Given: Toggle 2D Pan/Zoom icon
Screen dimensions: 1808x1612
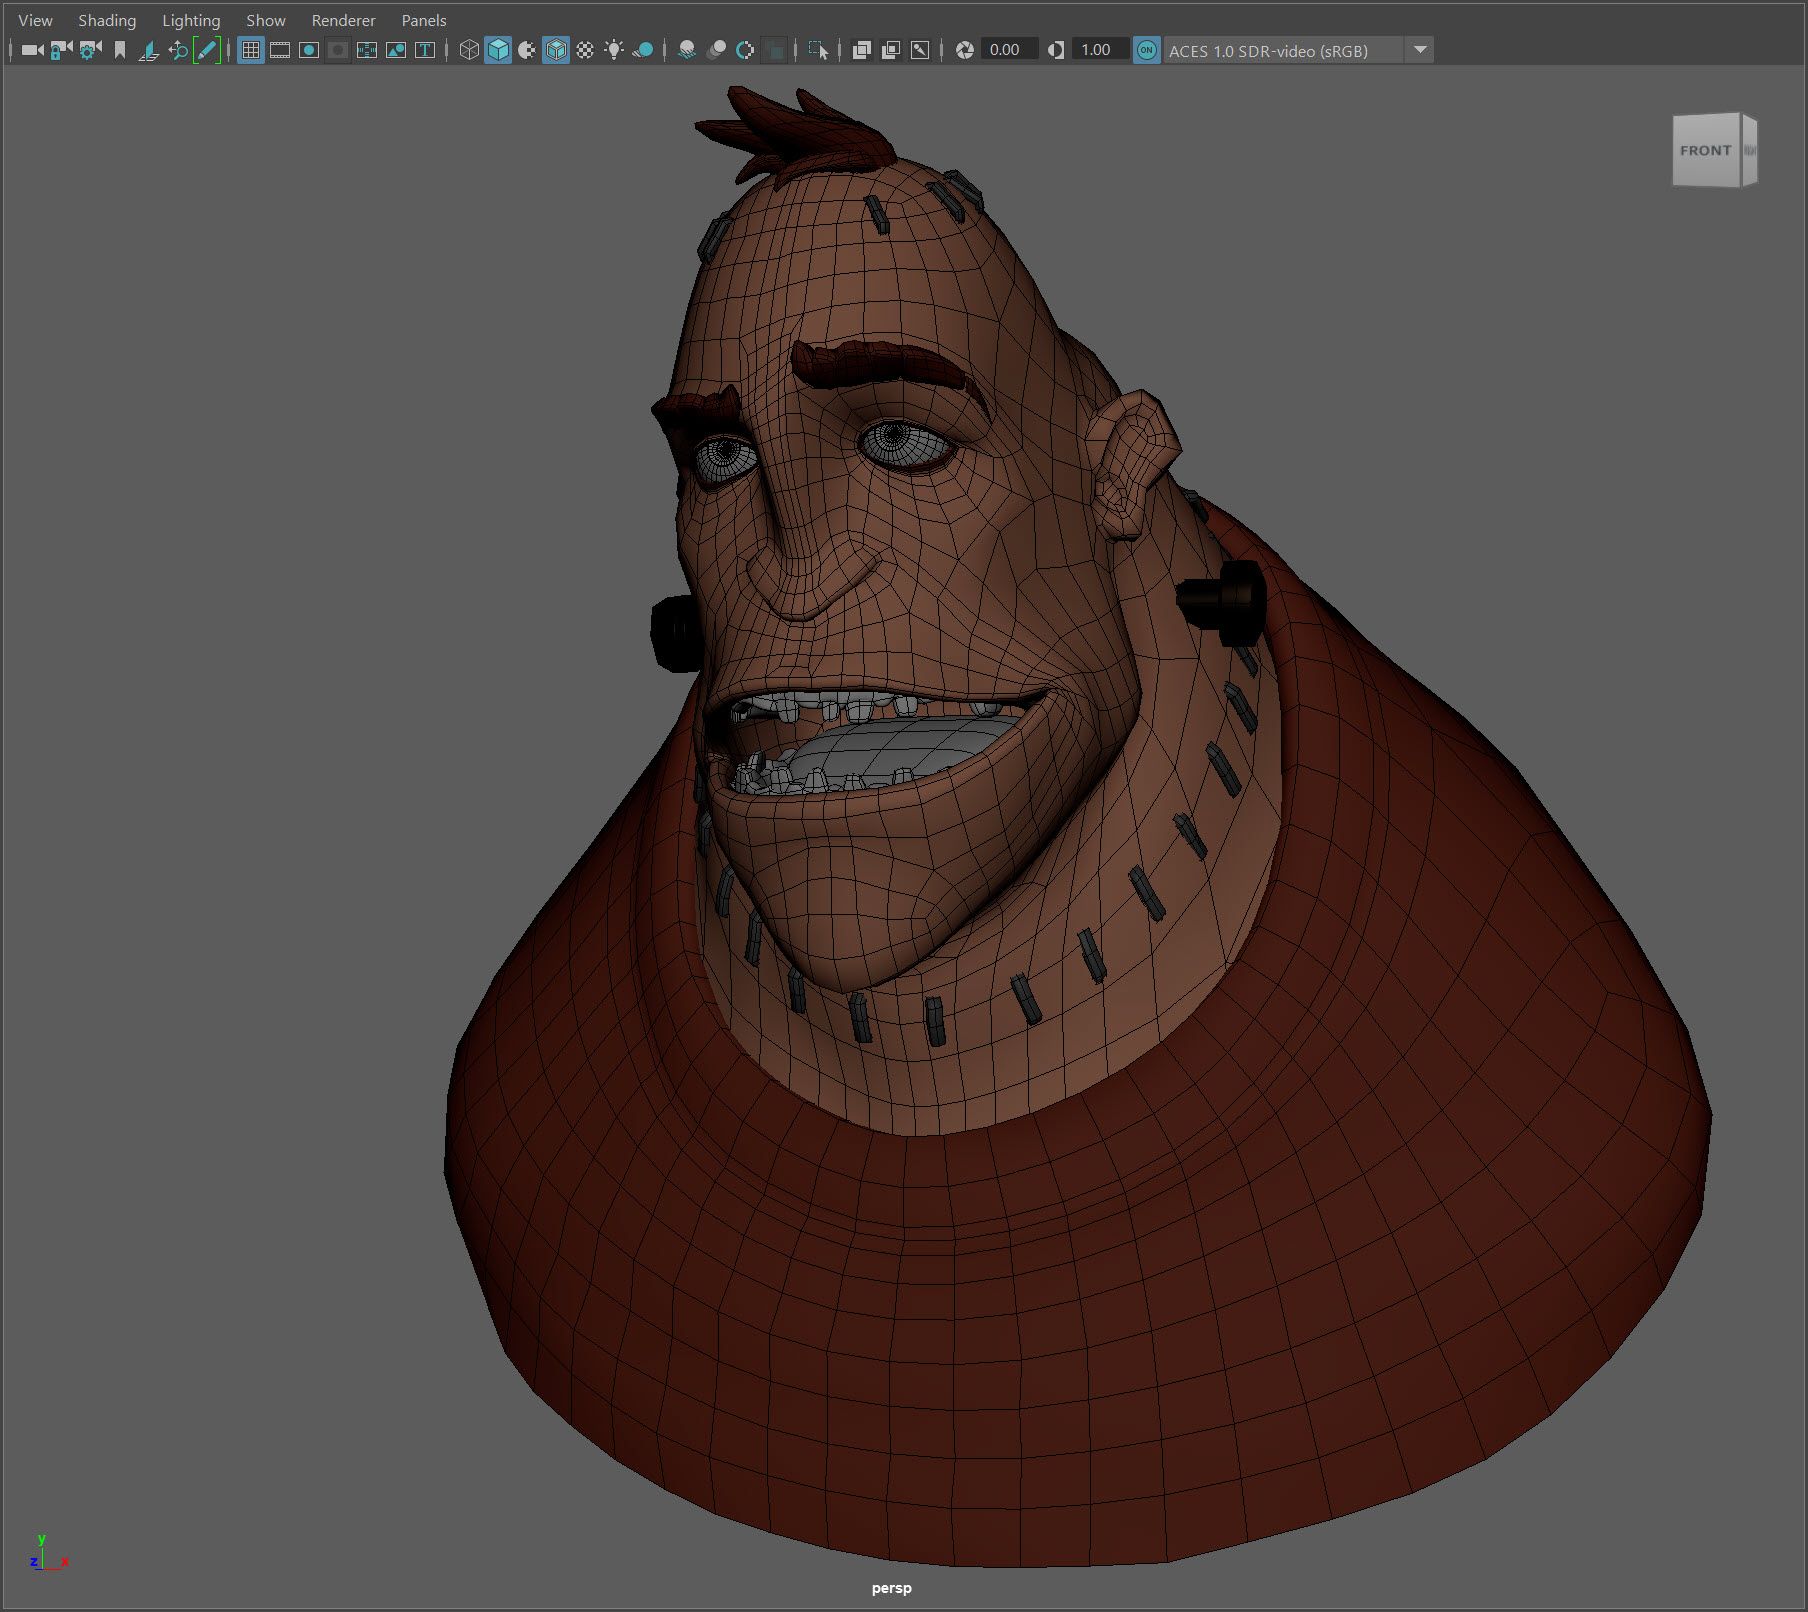Looking at the screenshot, I should [178, 50].
